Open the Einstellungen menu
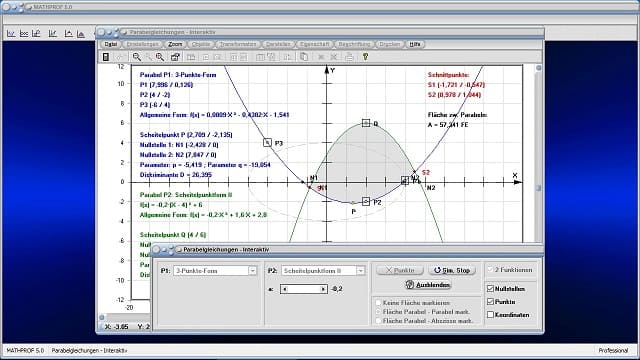 pos(142,44)
